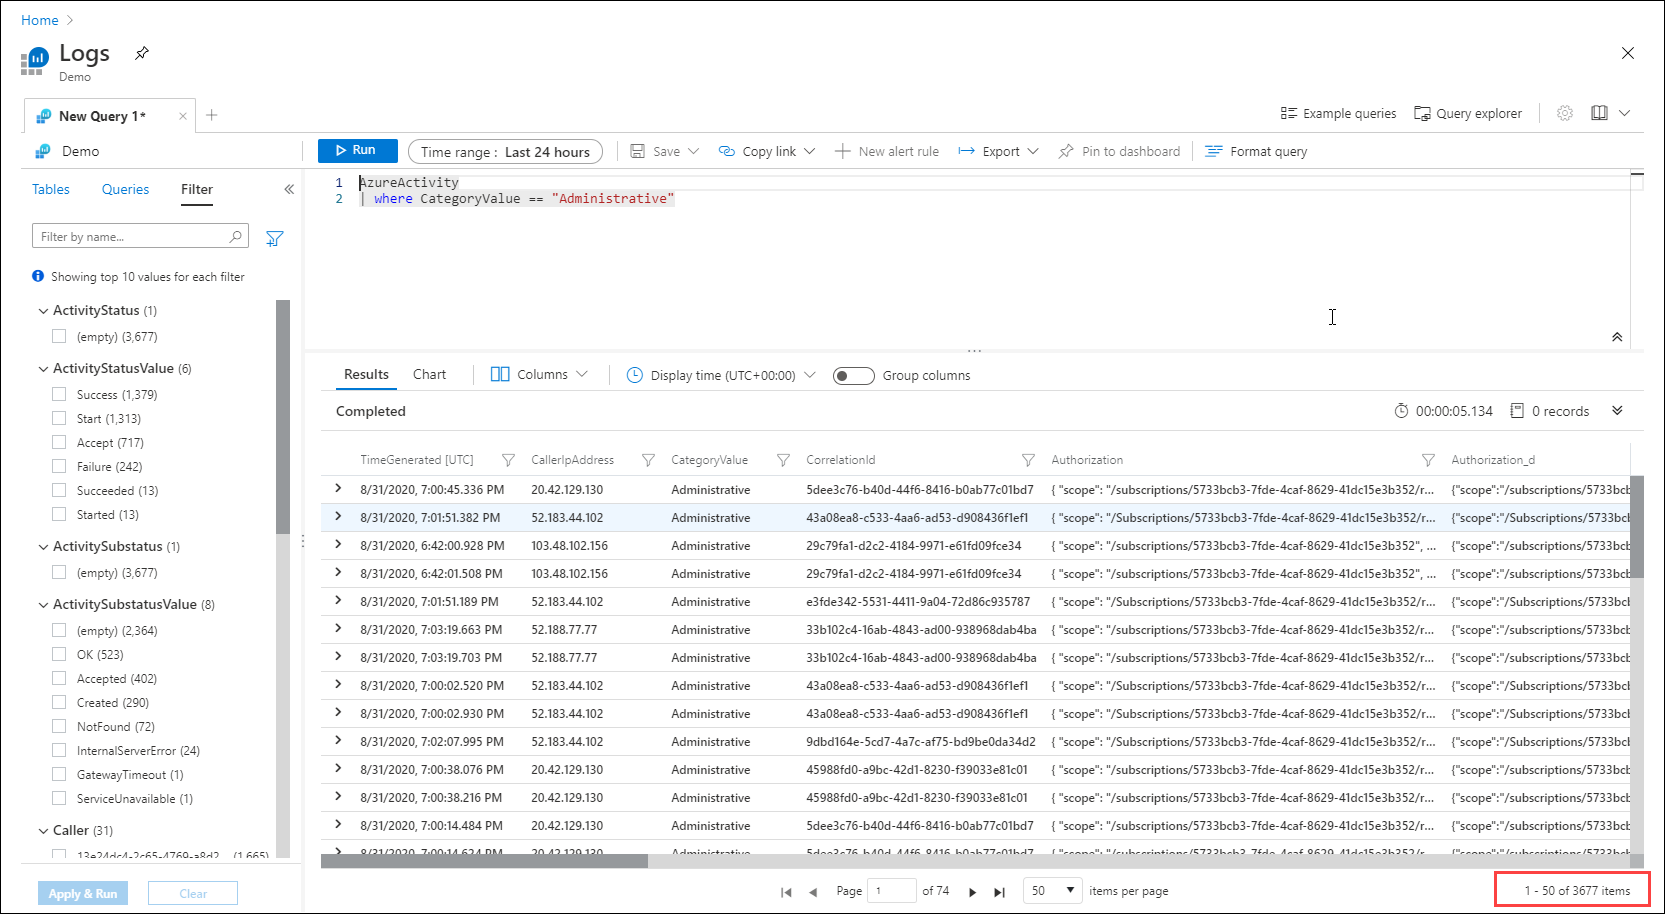
Task: Click the Format query button
Action: (1256, 152)
